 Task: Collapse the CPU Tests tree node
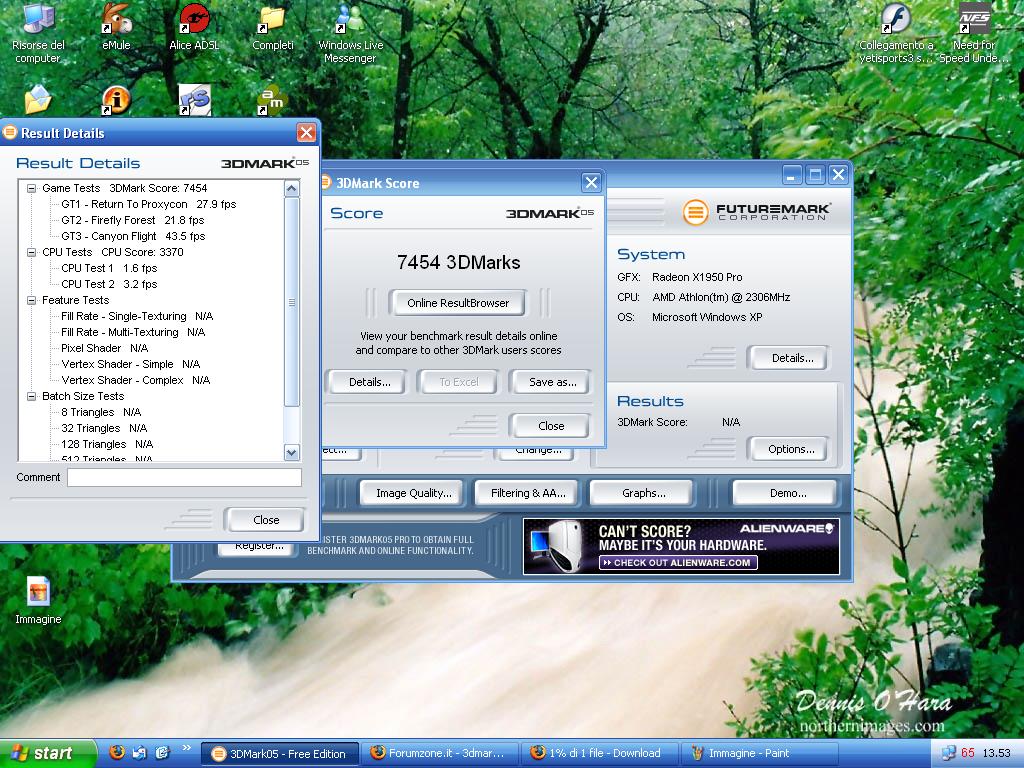pos(31,252)
